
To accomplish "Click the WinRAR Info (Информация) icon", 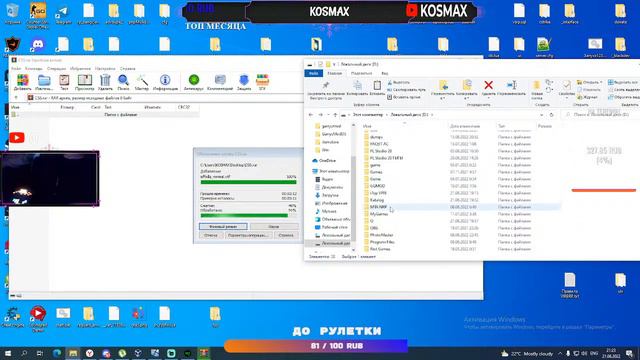I will coord(165,80).
